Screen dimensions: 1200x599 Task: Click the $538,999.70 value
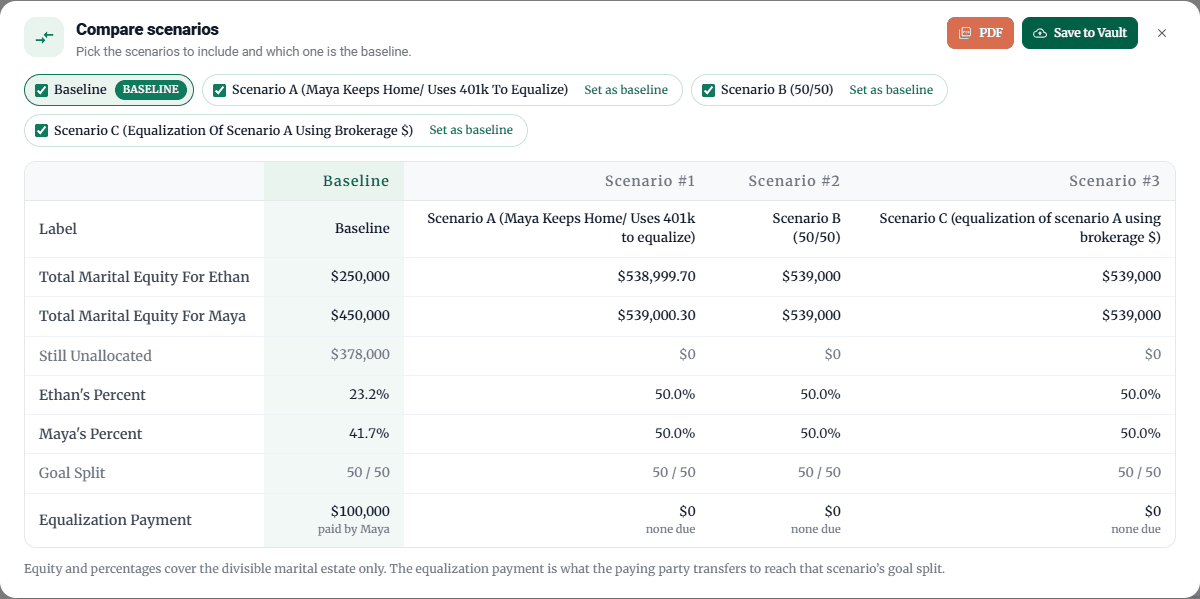[x=656, y=277]
